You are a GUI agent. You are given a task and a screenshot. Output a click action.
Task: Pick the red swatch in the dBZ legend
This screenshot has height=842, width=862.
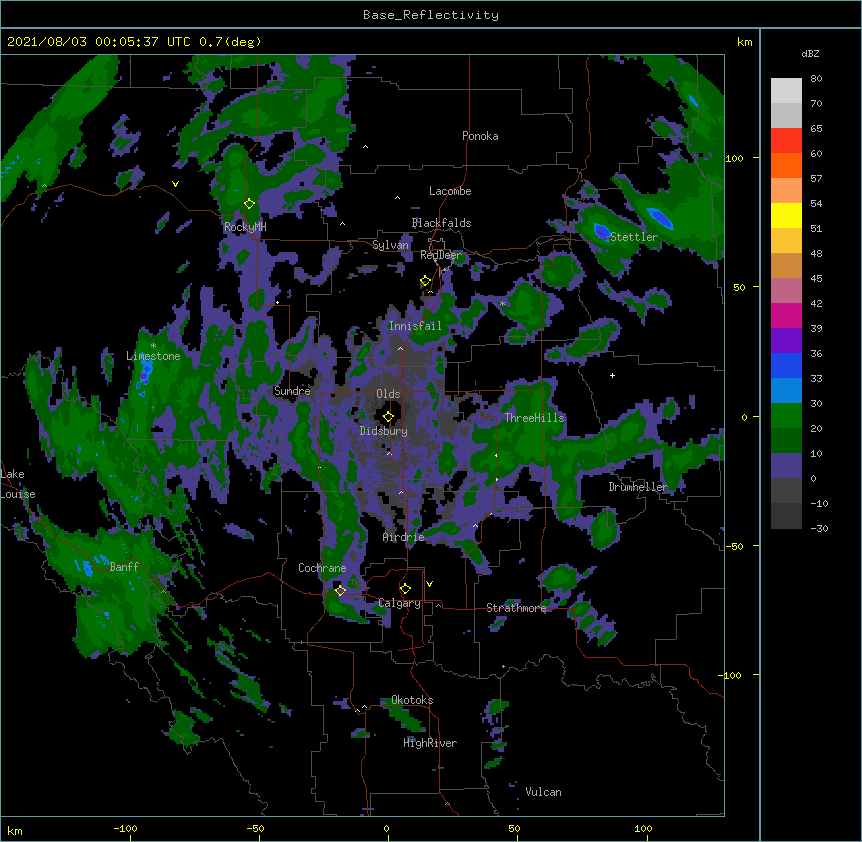point(786,141)
